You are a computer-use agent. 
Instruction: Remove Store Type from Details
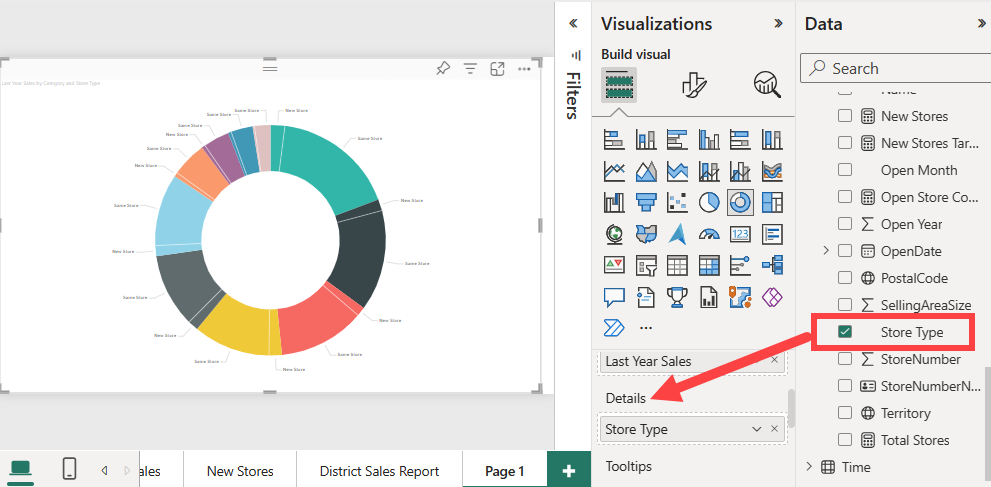point(774,429)
